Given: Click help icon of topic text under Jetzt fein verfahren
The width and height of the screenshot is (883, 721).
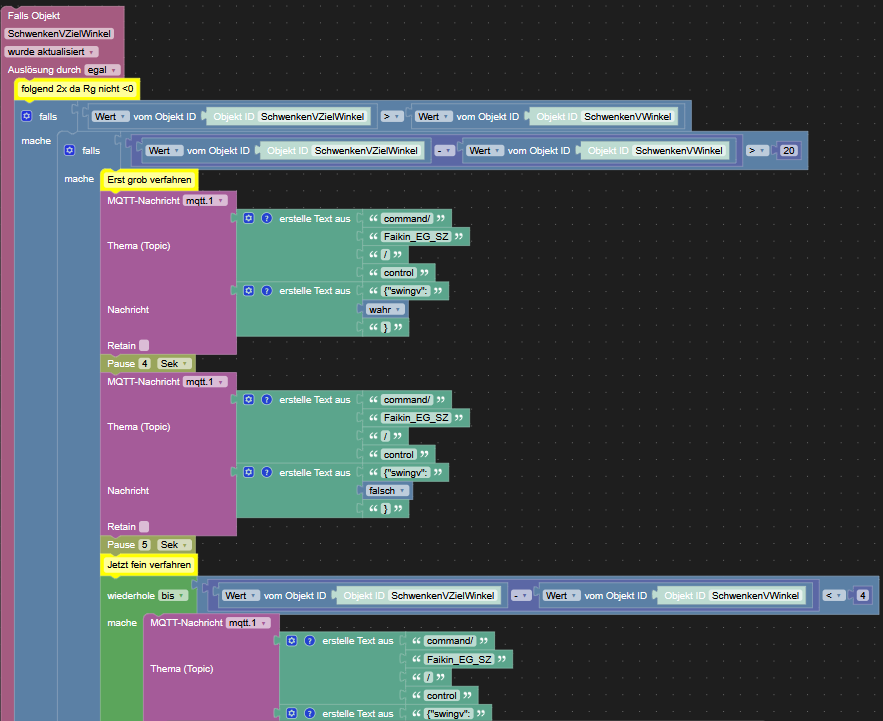Looking at the screenshot, I should pyautogui.click(x=310, y=640).
